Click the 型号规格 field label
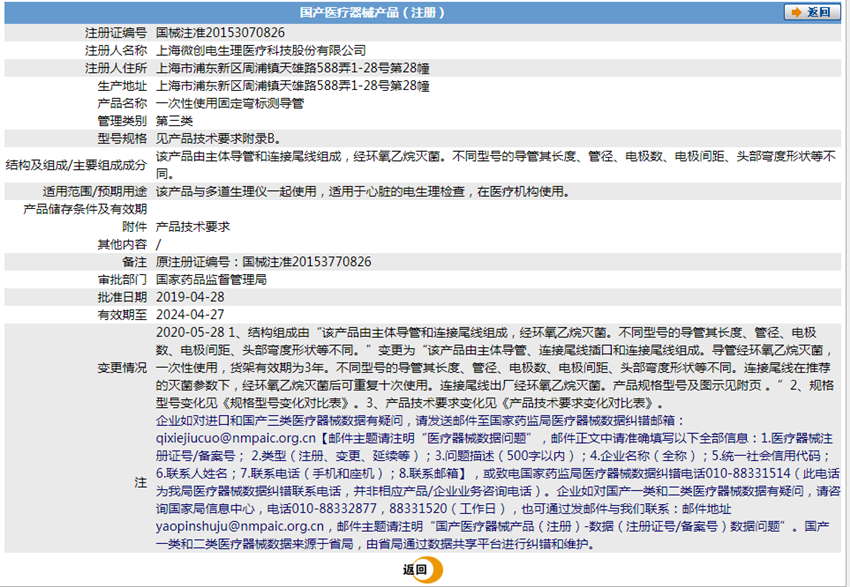Viewport: 850px width, 587px height. tap(122, 138)
